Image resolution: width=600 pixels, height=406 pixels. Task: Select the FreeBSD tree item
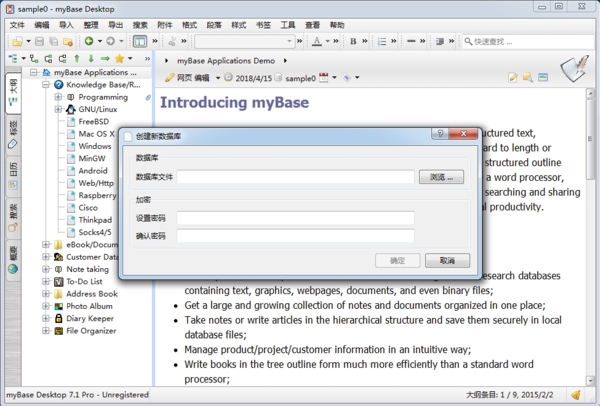click(93, 122)
